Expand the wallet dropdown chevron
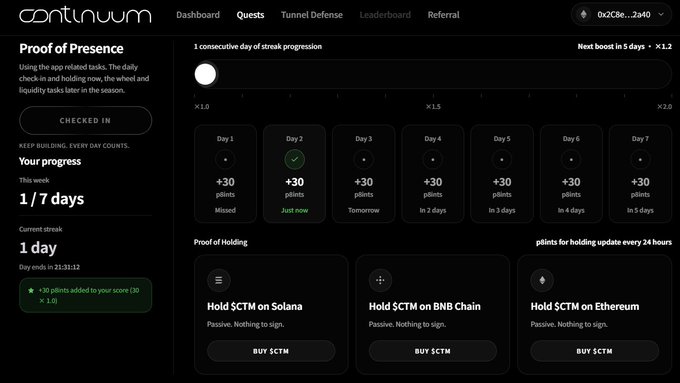Viewport: 680px width, 383px height. [661, 14]
